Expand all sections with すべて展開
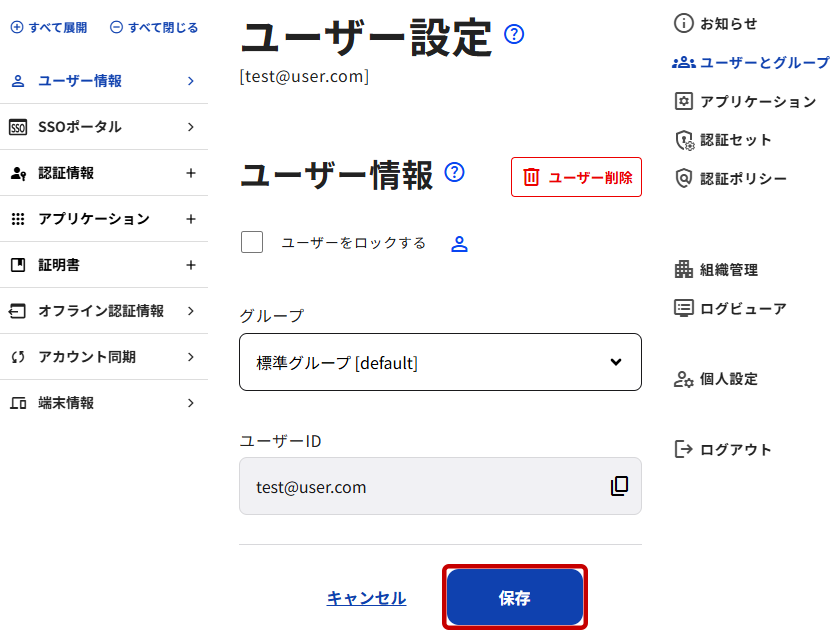 [x=48, y=28]
